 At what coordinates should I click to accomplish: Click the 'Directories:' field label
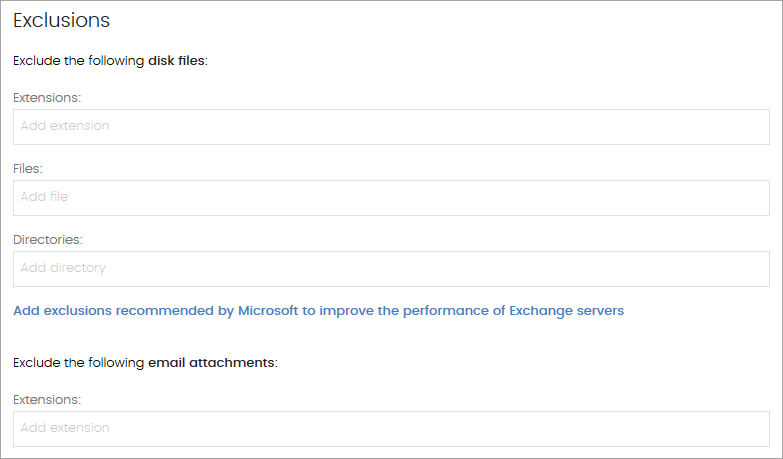pyautogui.click(x=48, y=240)
